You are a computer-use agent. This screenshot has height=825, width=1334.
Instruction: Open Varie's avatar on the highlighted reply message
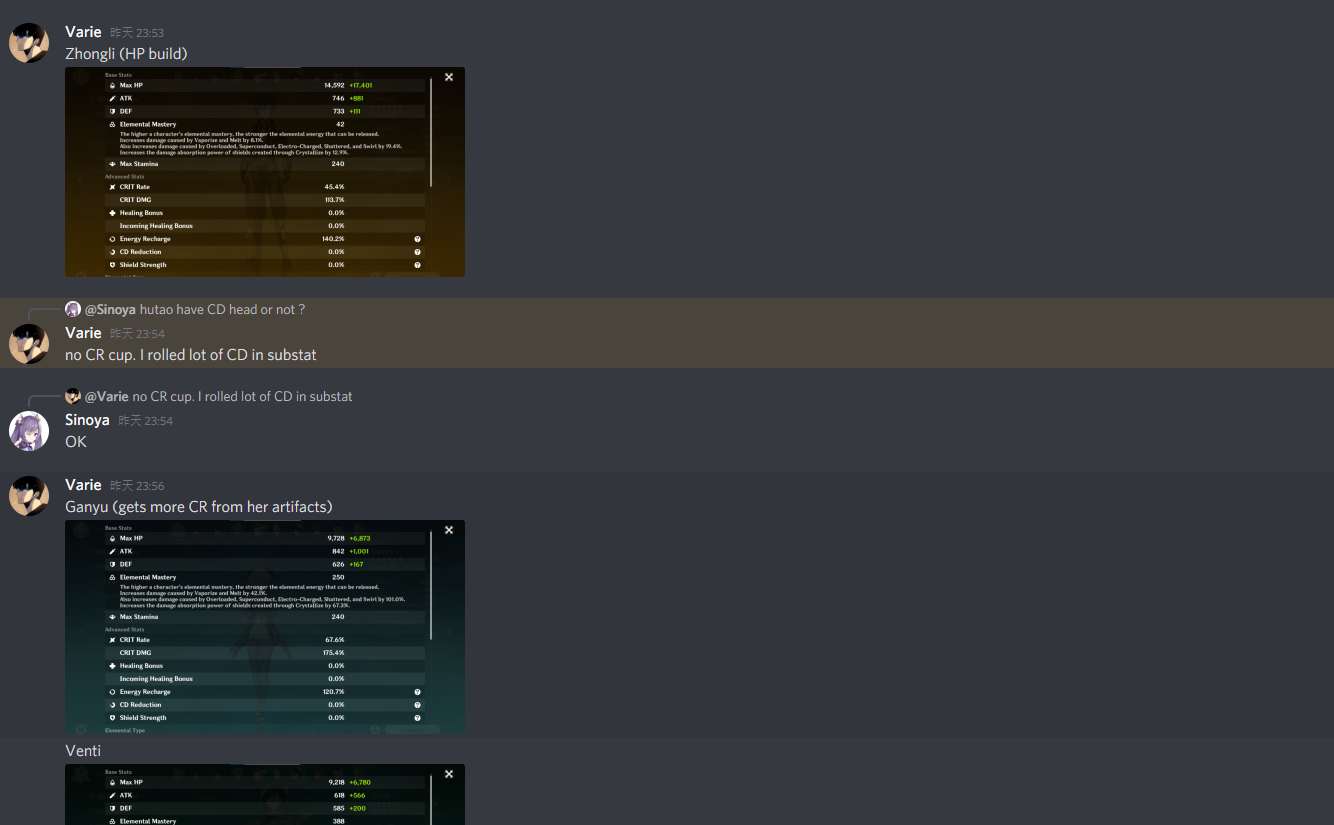pyautogui.click(x=29, y=343)
